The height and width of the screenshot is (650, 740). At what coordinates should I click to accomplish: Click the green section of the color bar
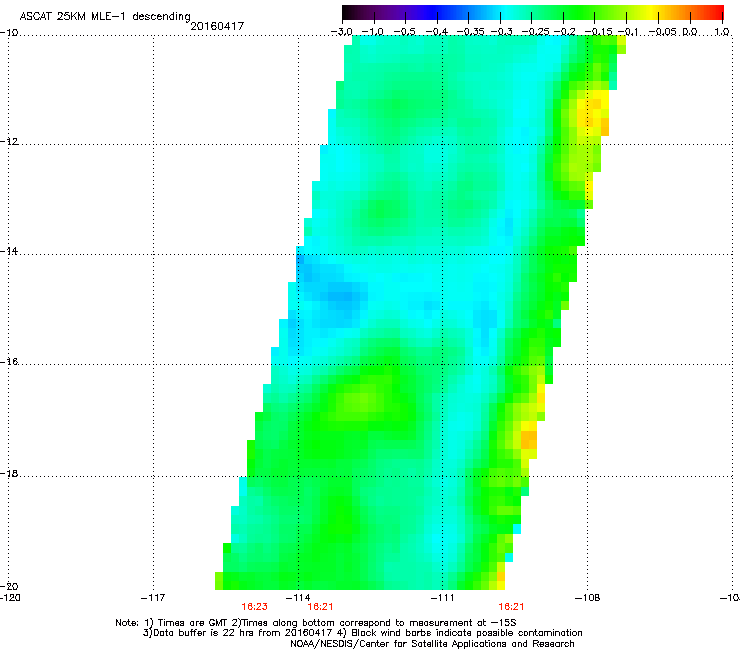pos(576,13)
